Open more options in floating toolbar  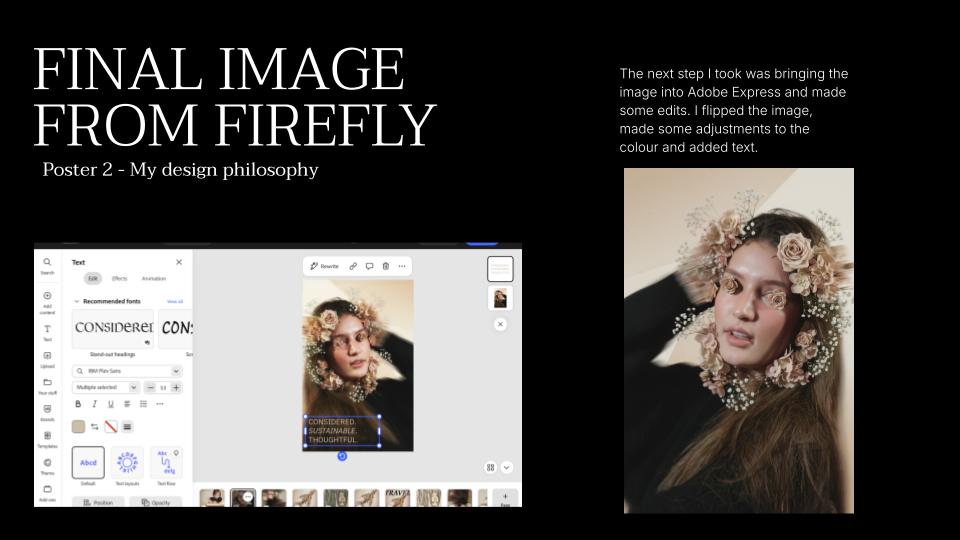(x=402, y=266)
